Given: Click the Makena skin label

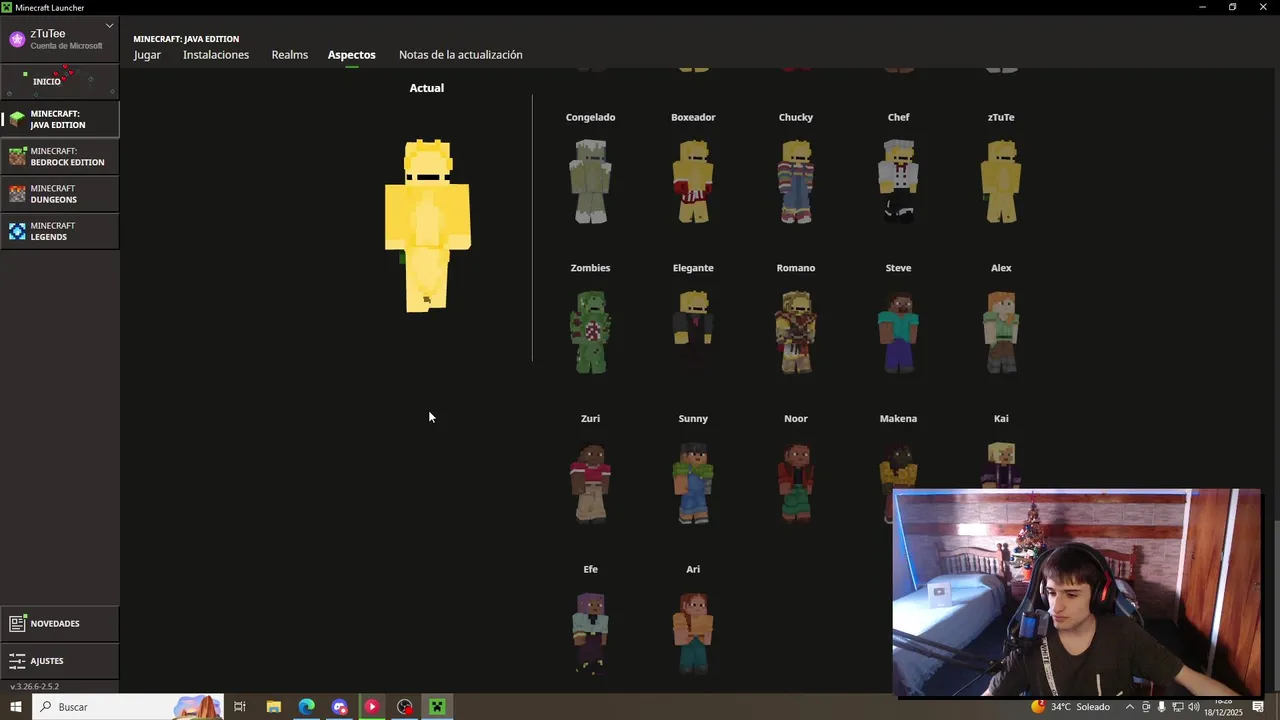Looking at the screenshot, I should point(898,419).
